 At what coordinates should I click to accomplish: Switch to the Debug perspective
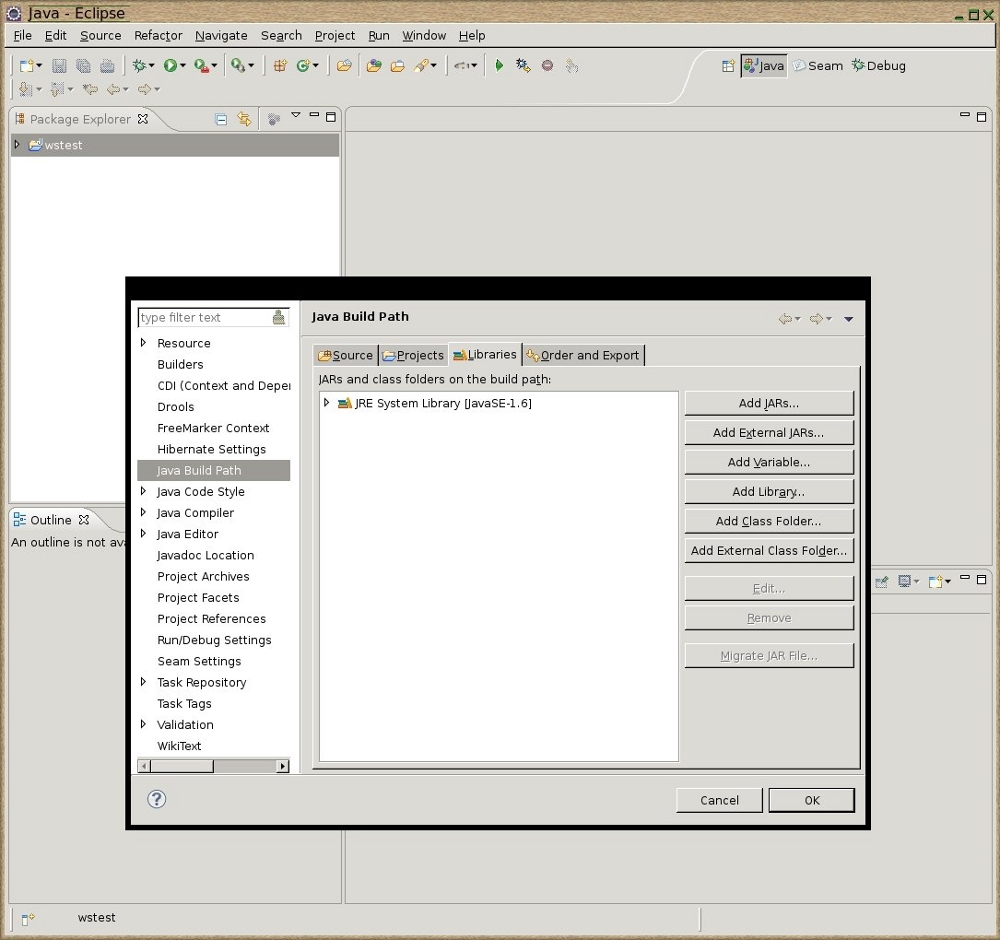click(879, 66)
